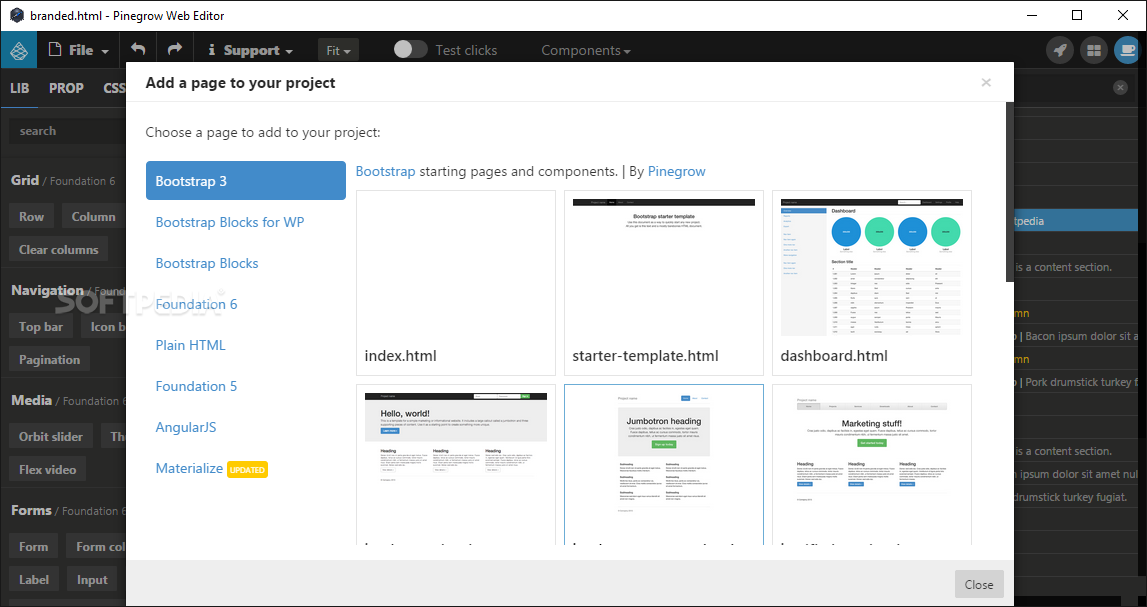This screenshot has height=607, width=1147.
Task: Add Label form component
Action: tap(34, 580)
